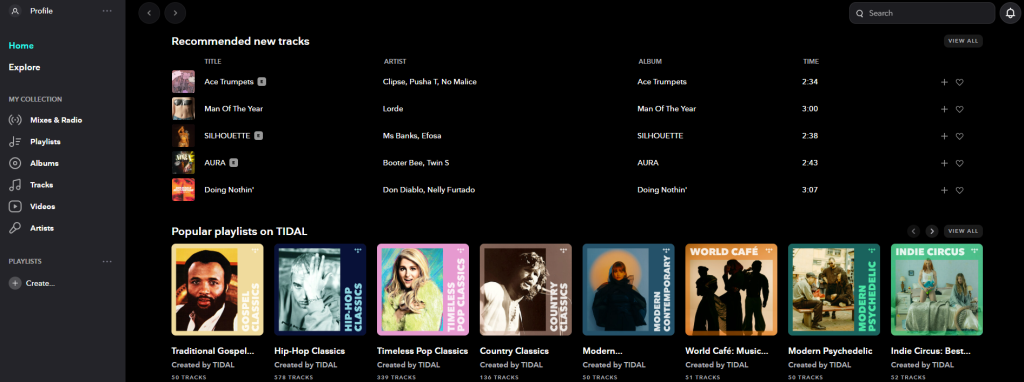Open artist link Lorde
1024x382 pixels.
click(393, 109)
